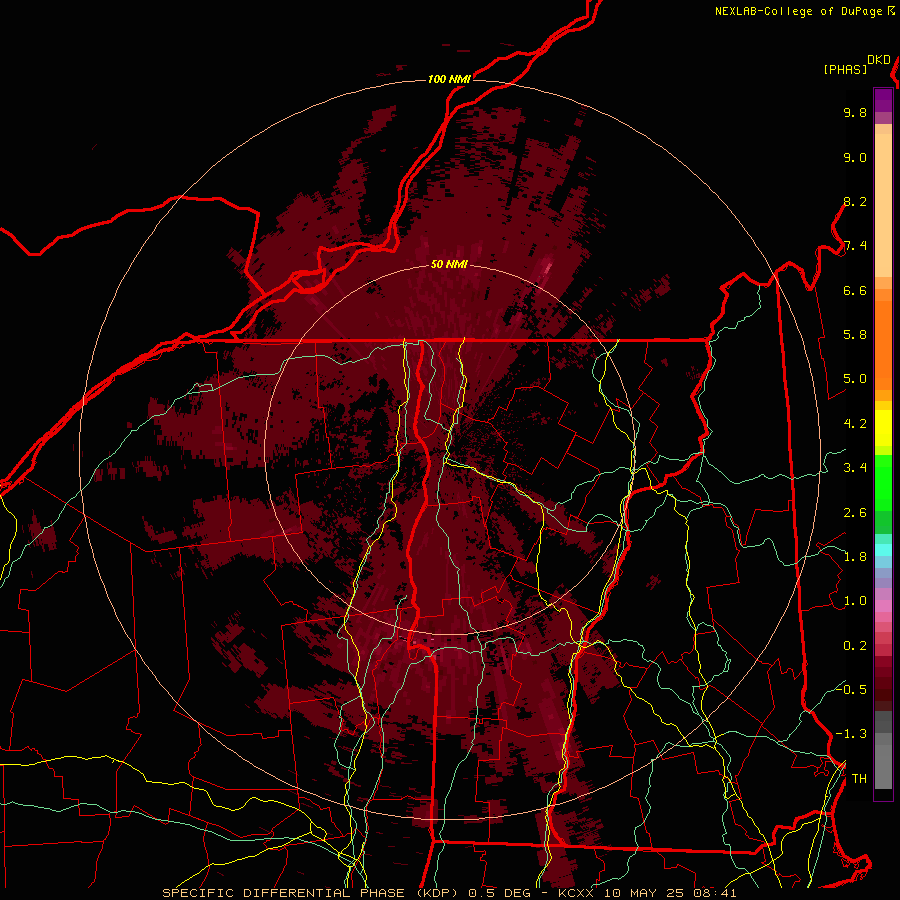Pick the purple top segment of color bar
This screenshot has width=900, height=900.
(x=883, y=100)
